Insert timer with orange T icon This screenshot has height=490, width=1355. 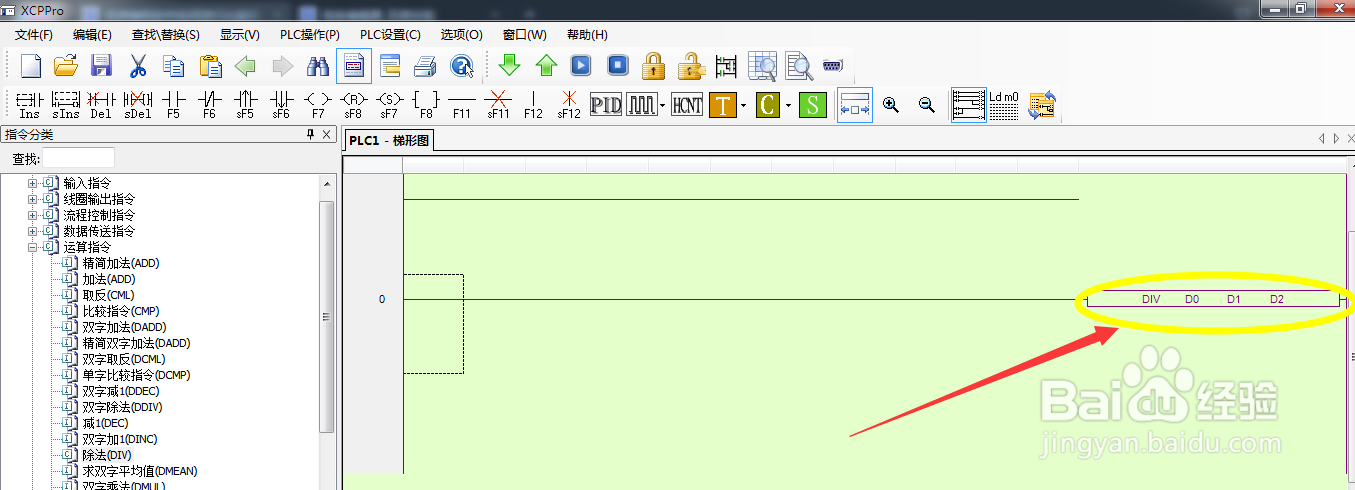coord(723,104)
